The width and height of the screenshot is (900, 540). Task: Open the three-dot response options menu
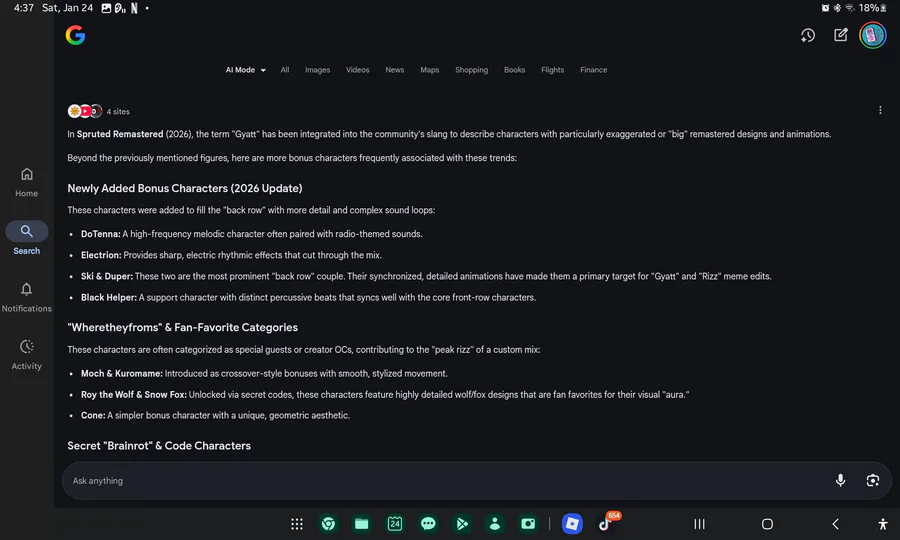click(880, 110)
